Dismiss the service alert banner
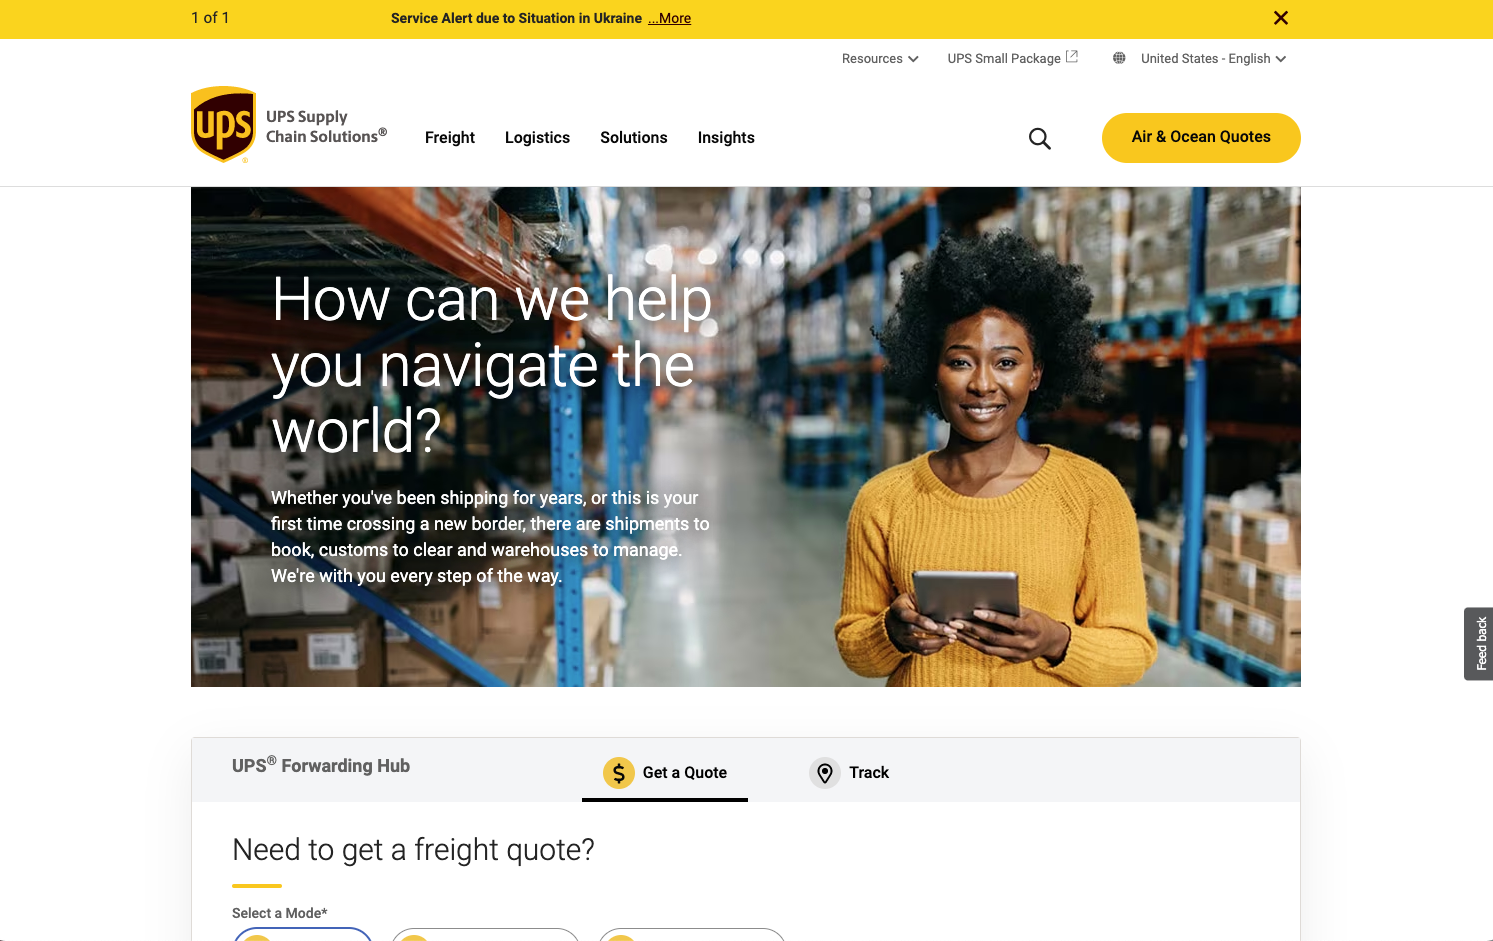The image size is (1493, 941). coord(1281,18)
